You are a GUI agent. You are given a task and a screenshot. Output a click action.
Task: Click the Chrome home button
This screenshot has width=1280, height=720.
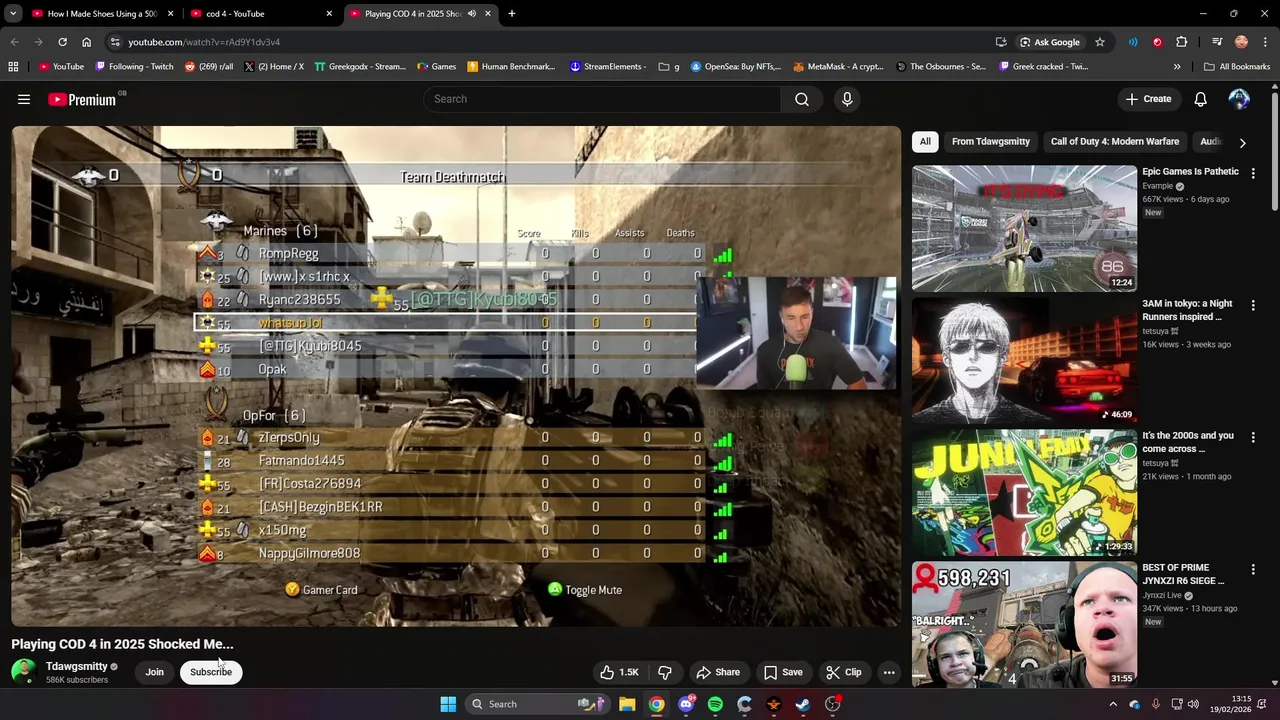coord(87,42)
